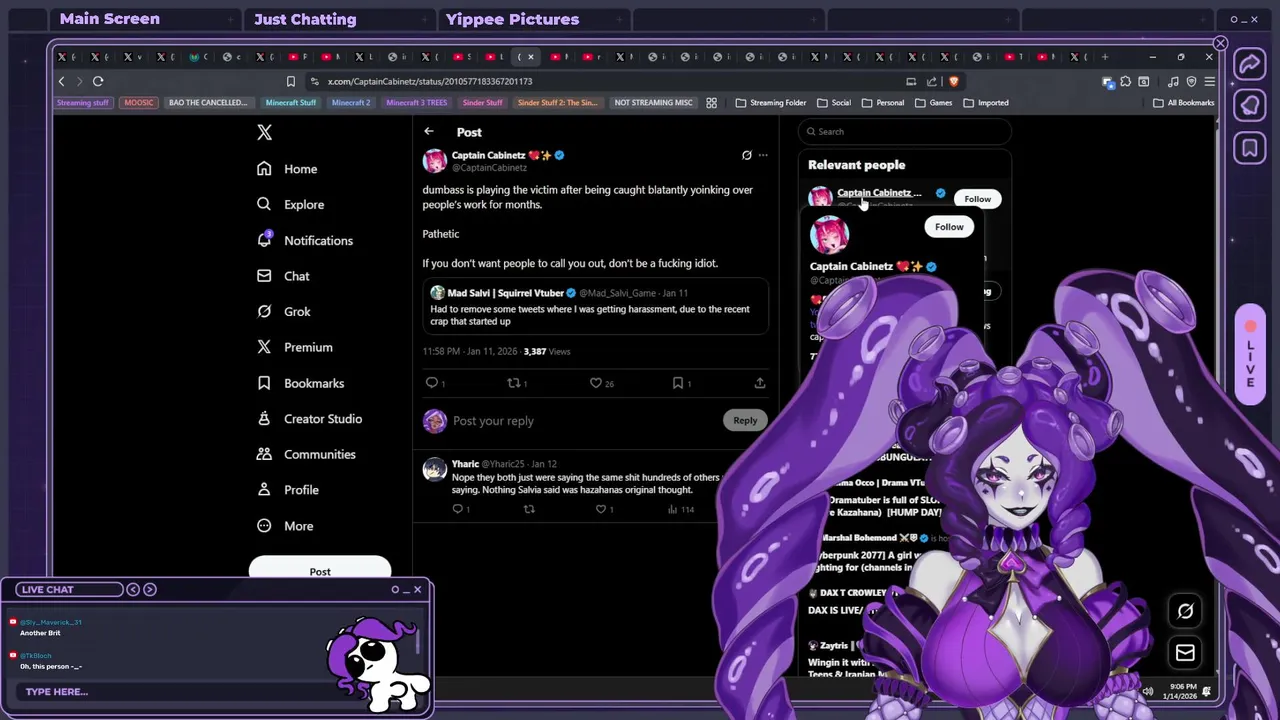
Task: Click the white Post button
Action: [320, 569]
